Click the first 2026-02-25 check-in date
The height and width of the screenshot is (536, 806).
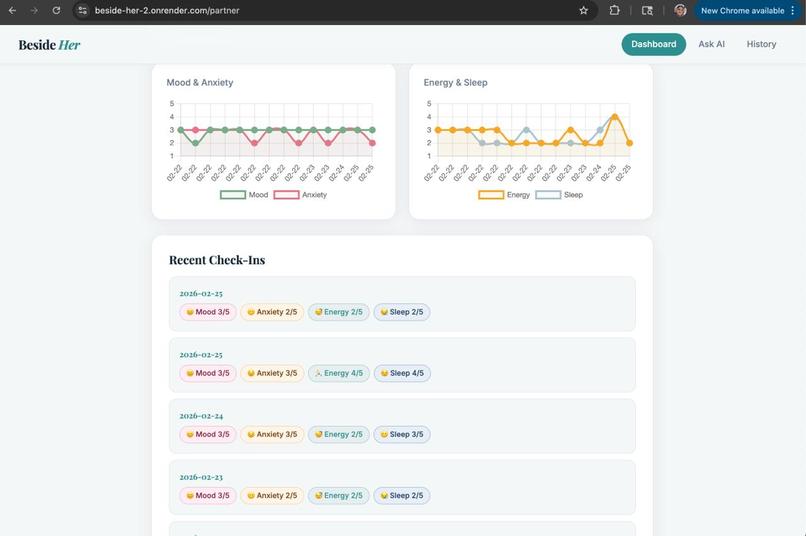pyautogui.click(x=201, y=293)
